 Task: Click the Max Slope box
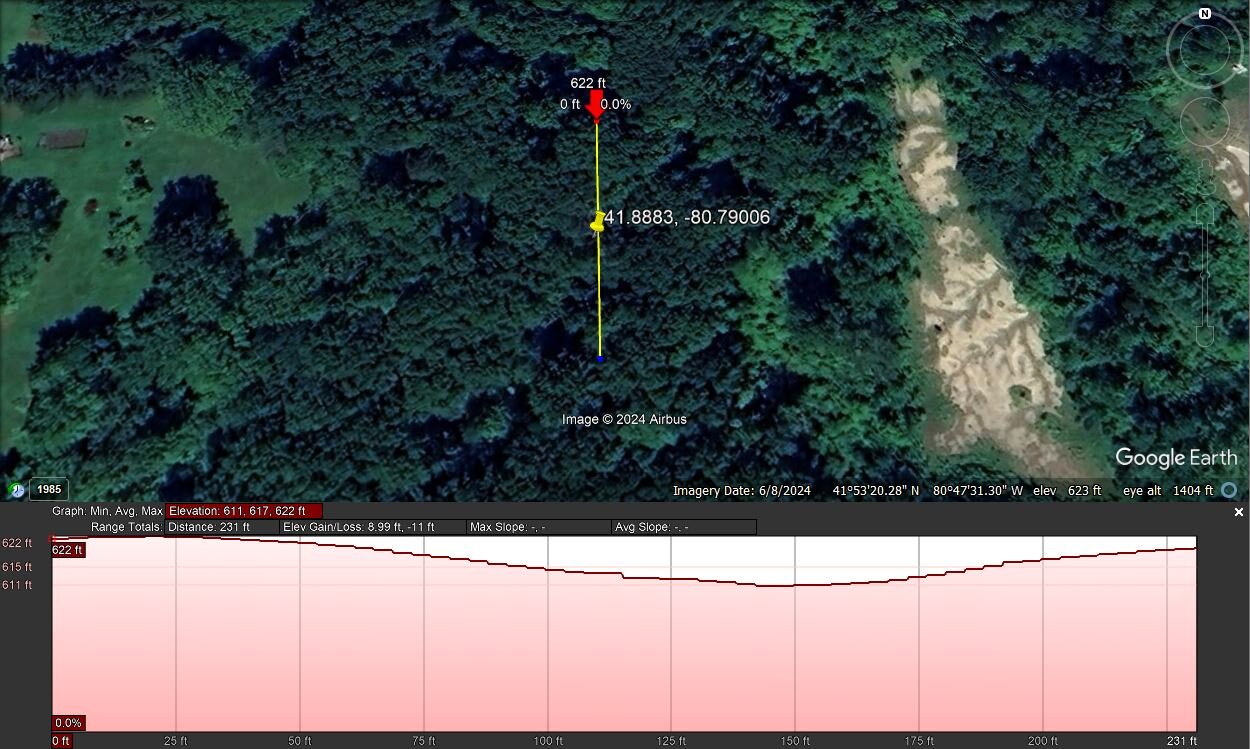538,527
